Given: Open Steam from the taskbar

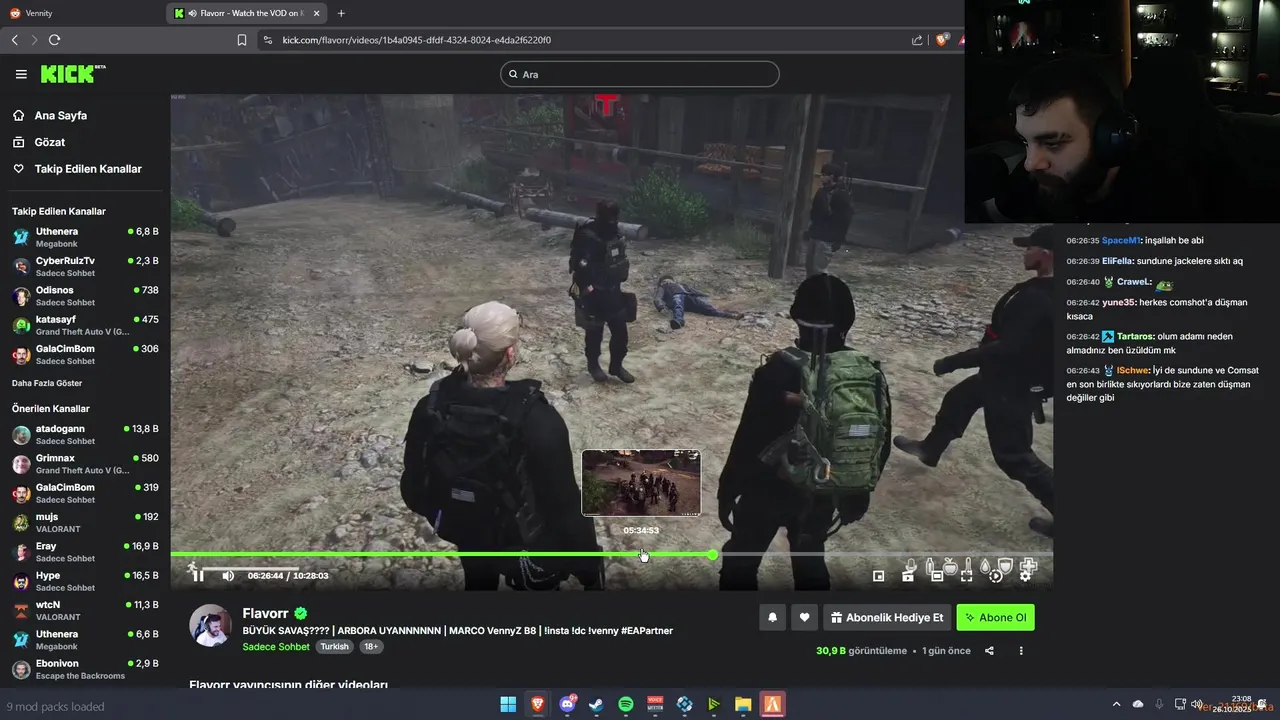Looking at the screenshot, I should (597, 704).
